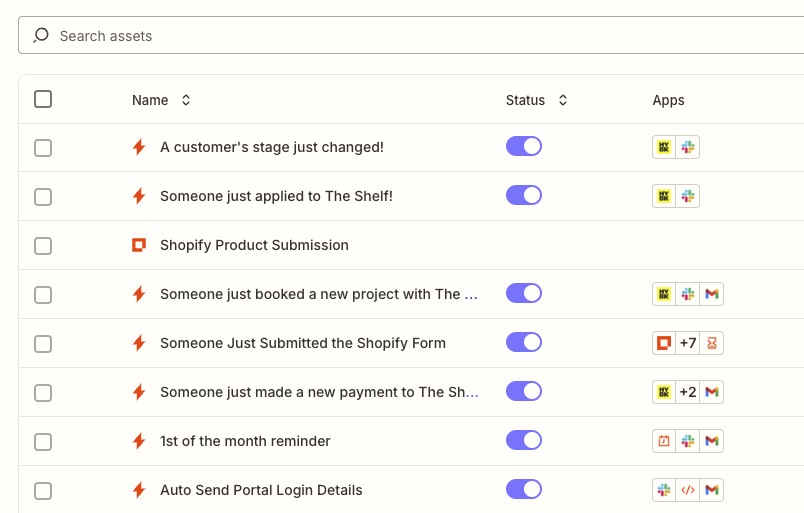Image resolution: width=804 pixels, height=513 pixels.
Task: Toggle status of Auto Send Portal Login Details
Action: coord(524,489)
